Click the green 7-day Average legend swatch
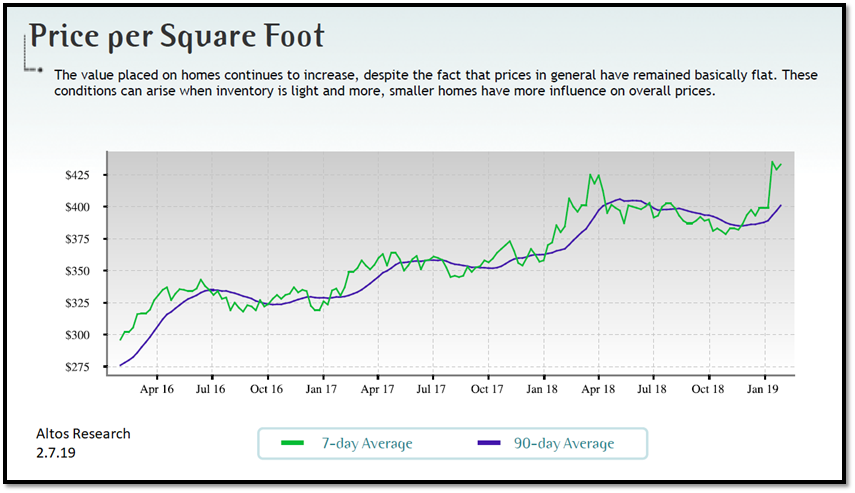 (x=291, y=443)
